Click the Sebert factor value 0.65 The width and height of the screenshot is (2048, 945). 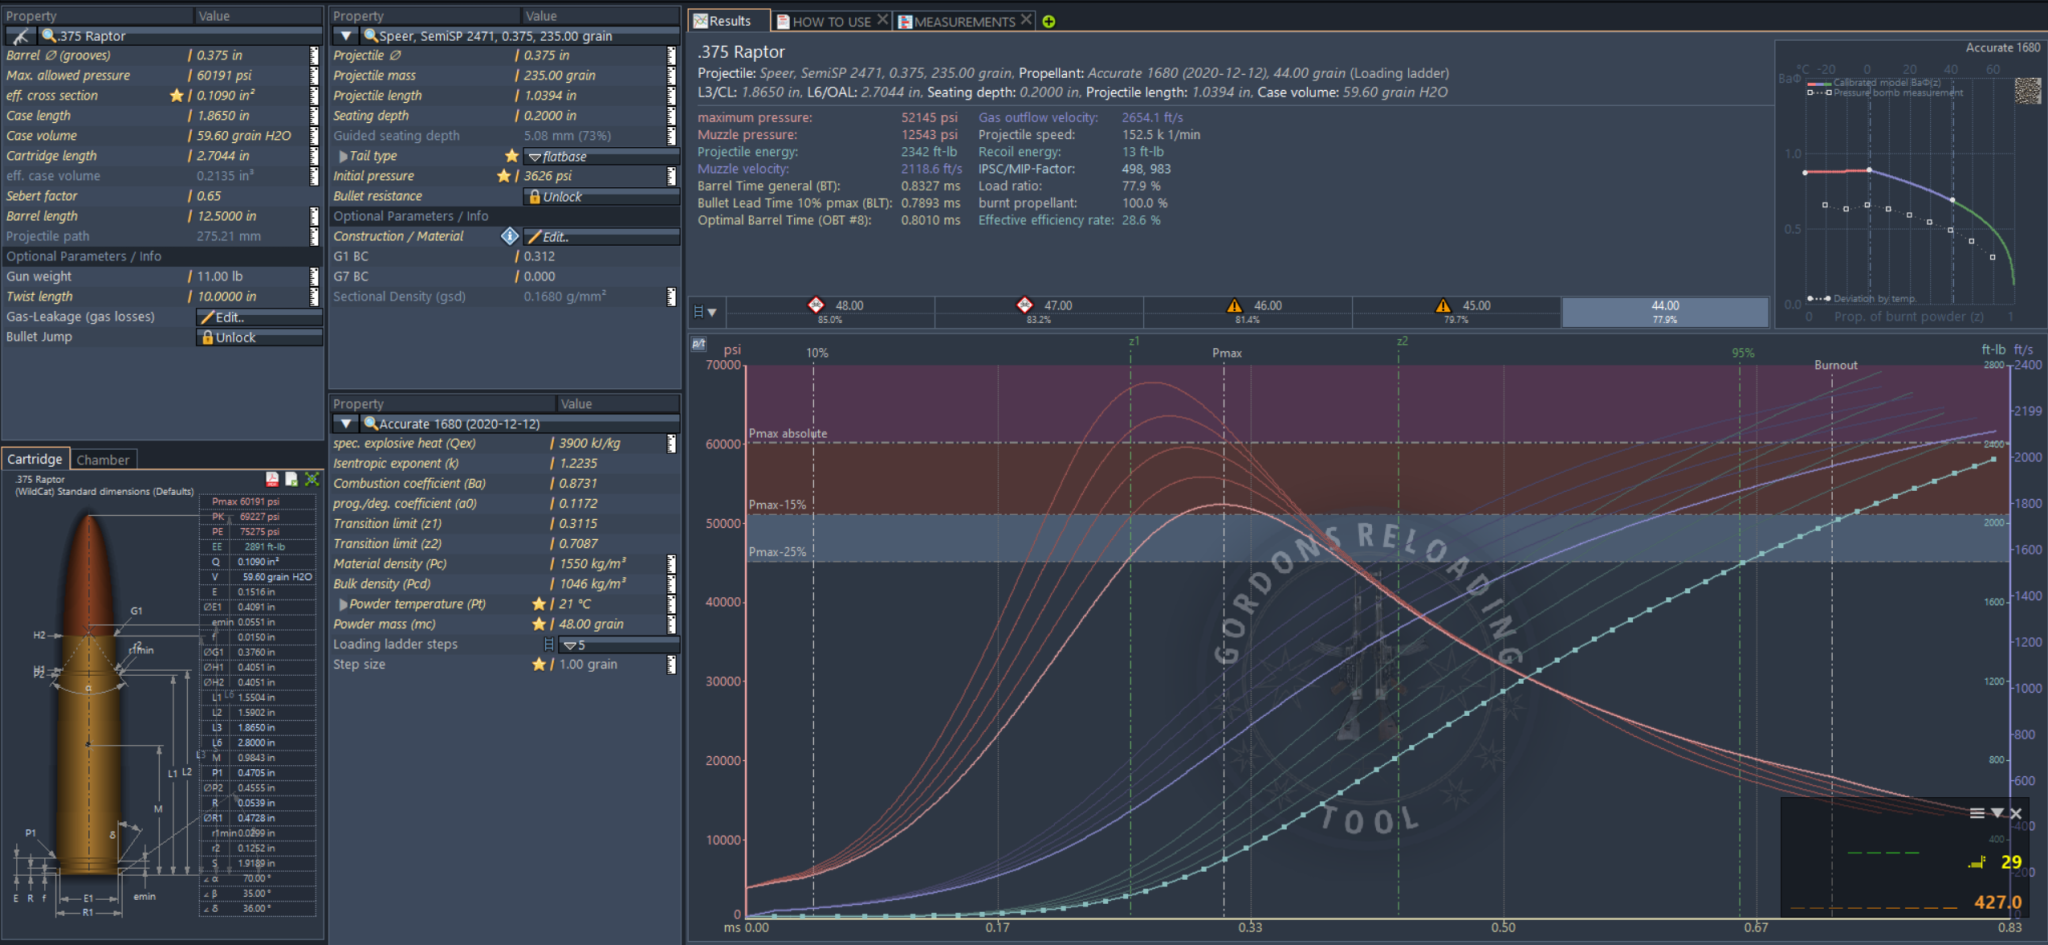209,196
